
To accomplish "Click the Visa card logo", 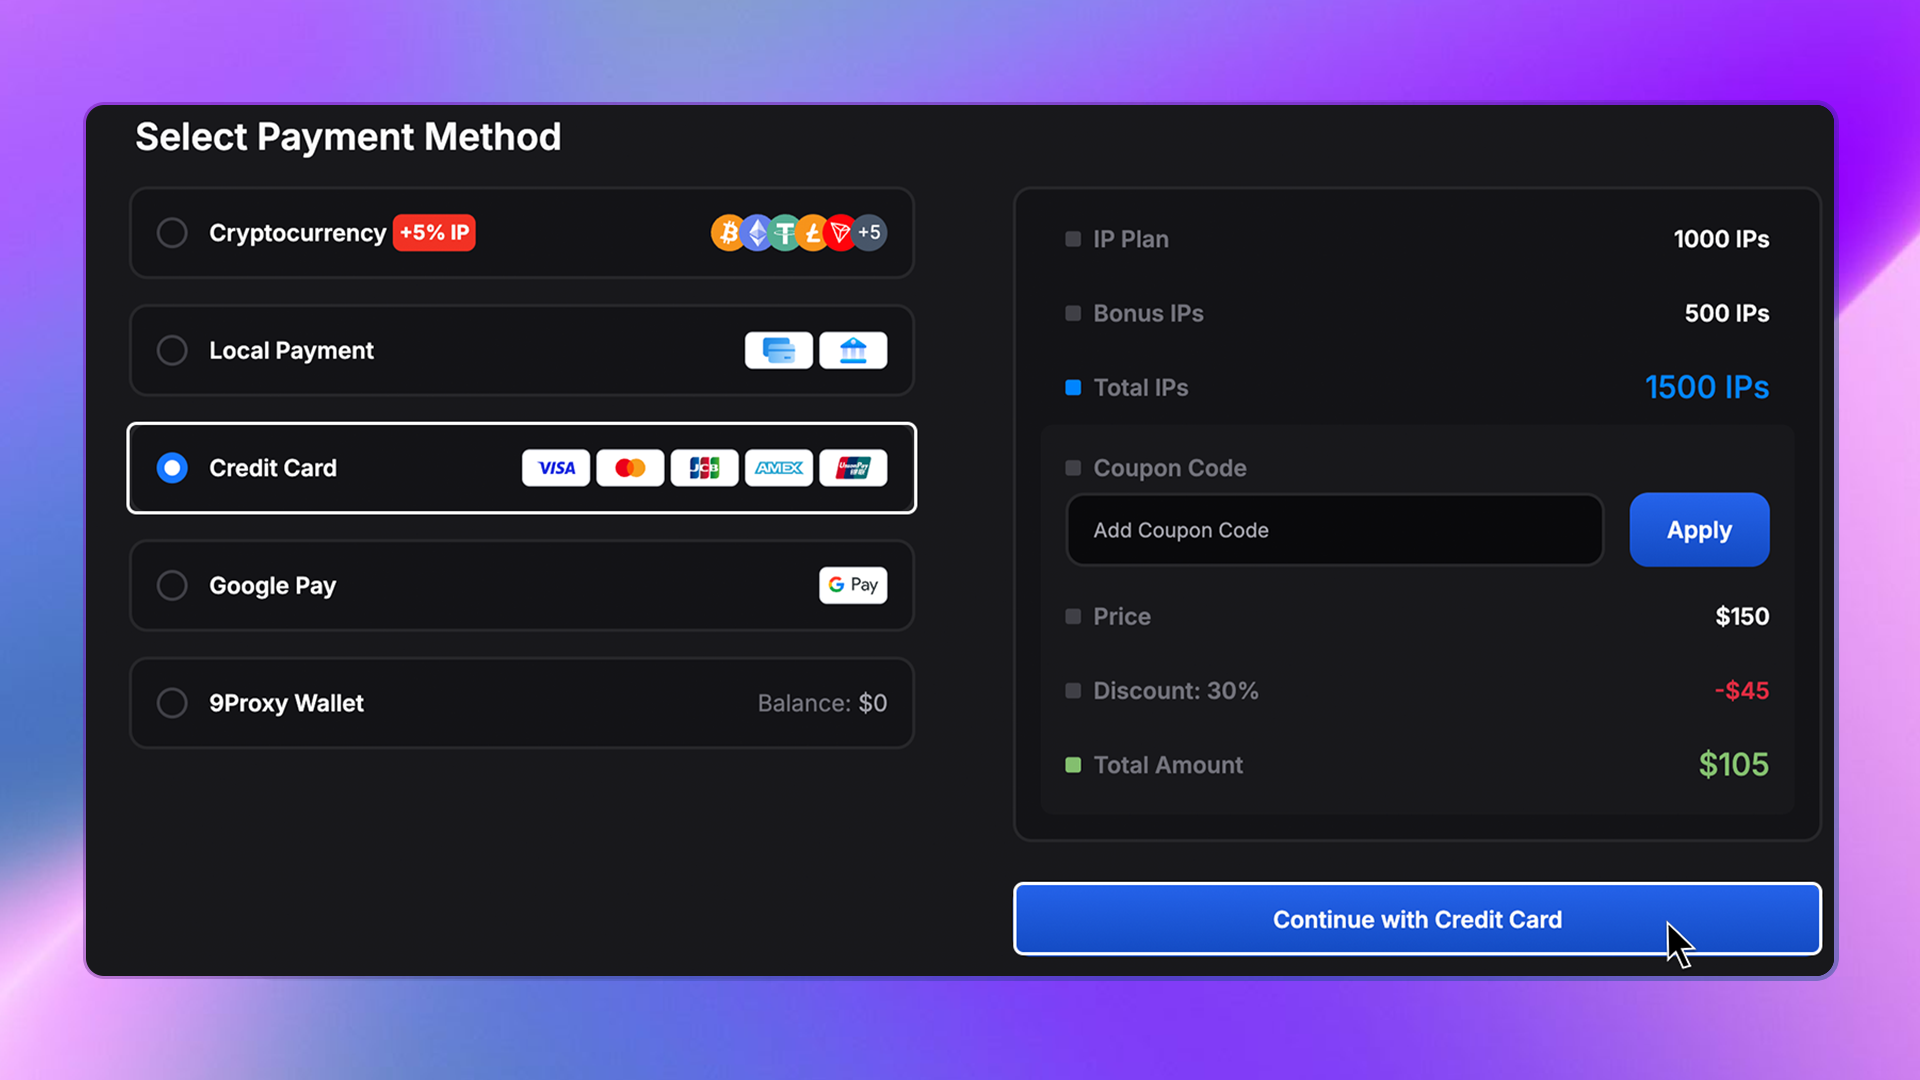I will [x=556, y=468].
